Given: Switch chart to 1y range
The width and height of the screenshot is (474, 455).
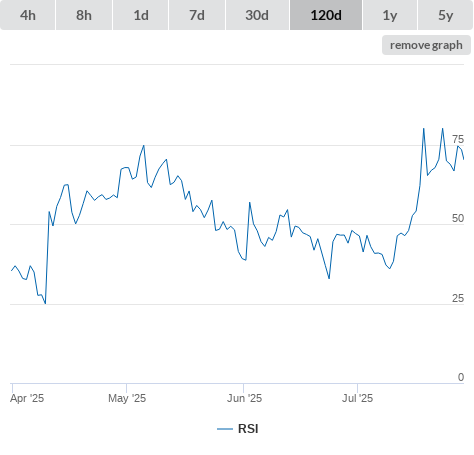Looking at the screenshot, I should (390, 15).
